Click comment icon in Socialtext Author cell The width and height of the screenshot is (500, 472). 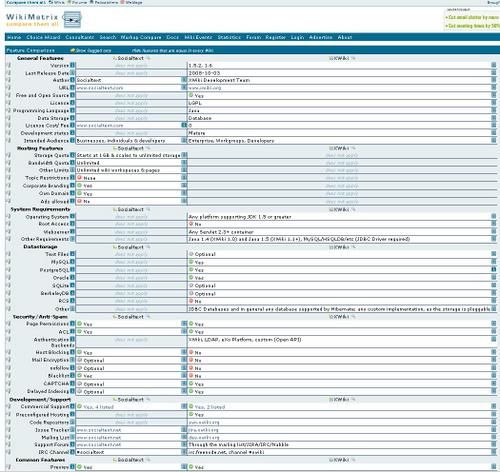coord(184,80)
